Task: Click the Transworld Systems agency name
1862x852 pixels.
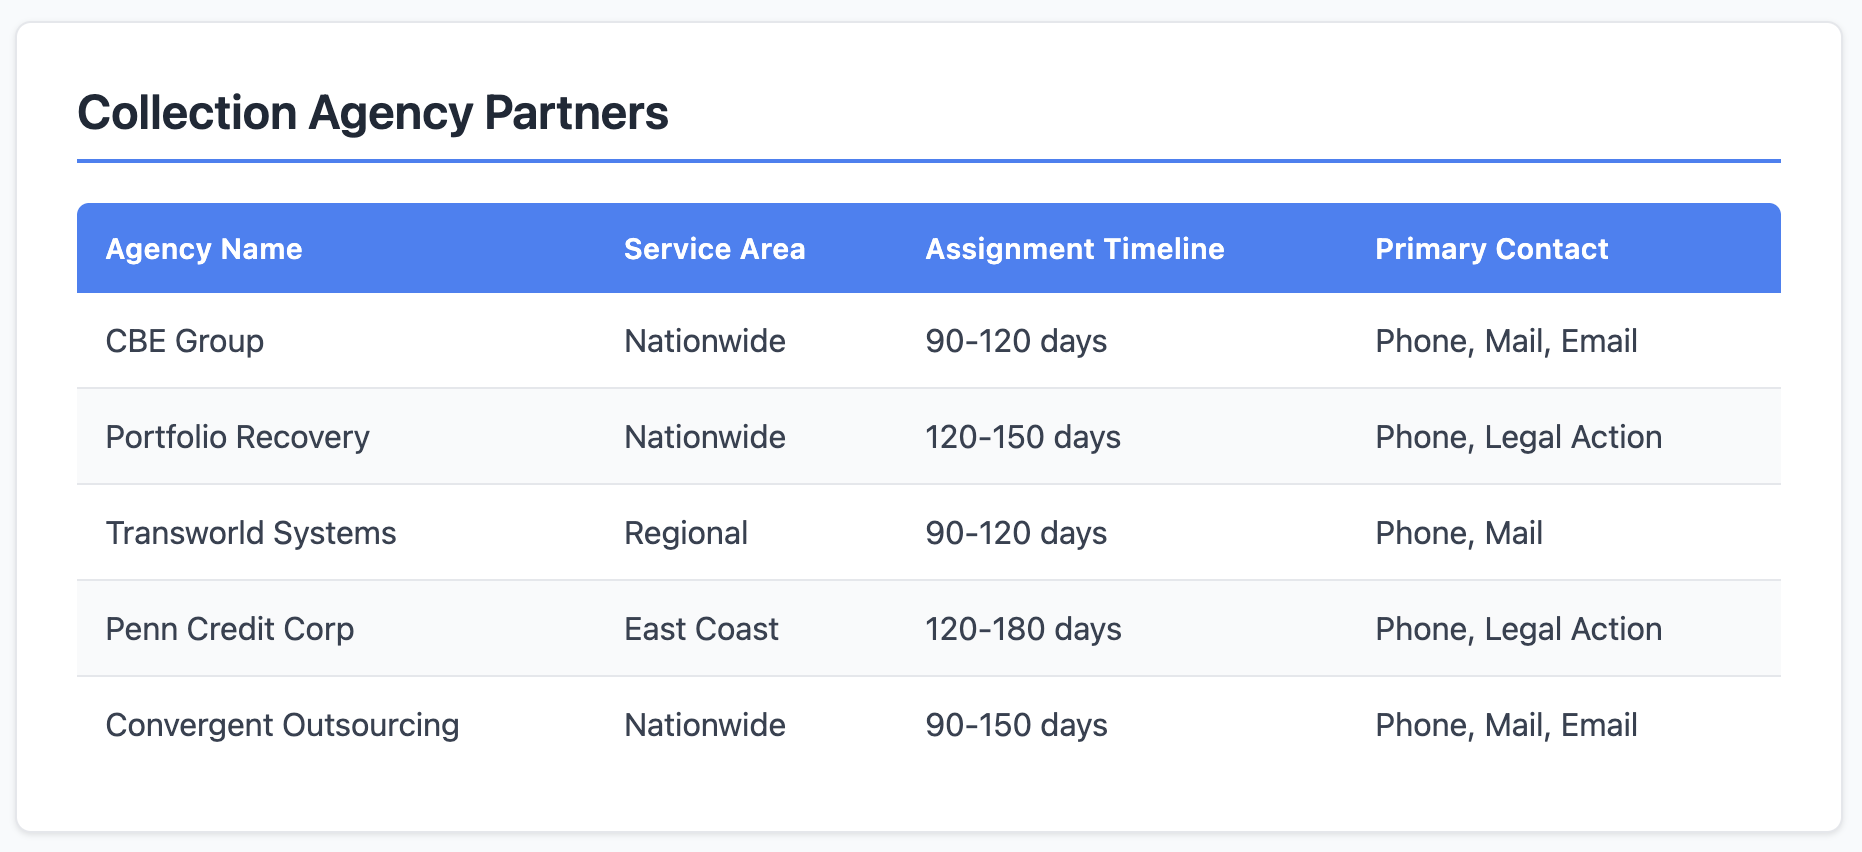Action: [x=251, y=533]
